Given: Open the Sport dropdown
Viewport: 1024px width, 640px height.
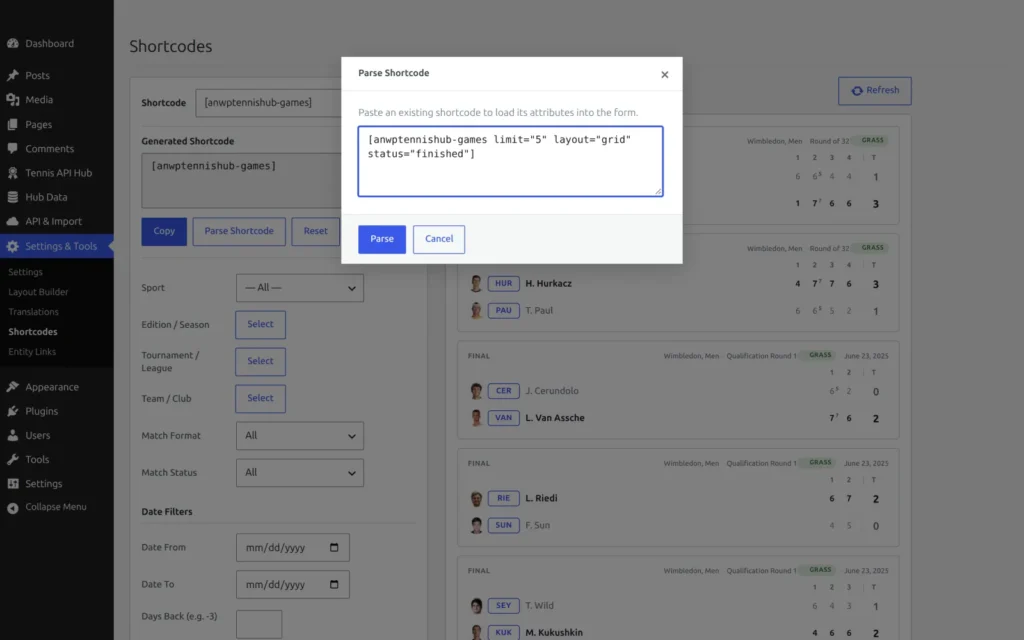Looking at the screenshot, I should point(300,288).
